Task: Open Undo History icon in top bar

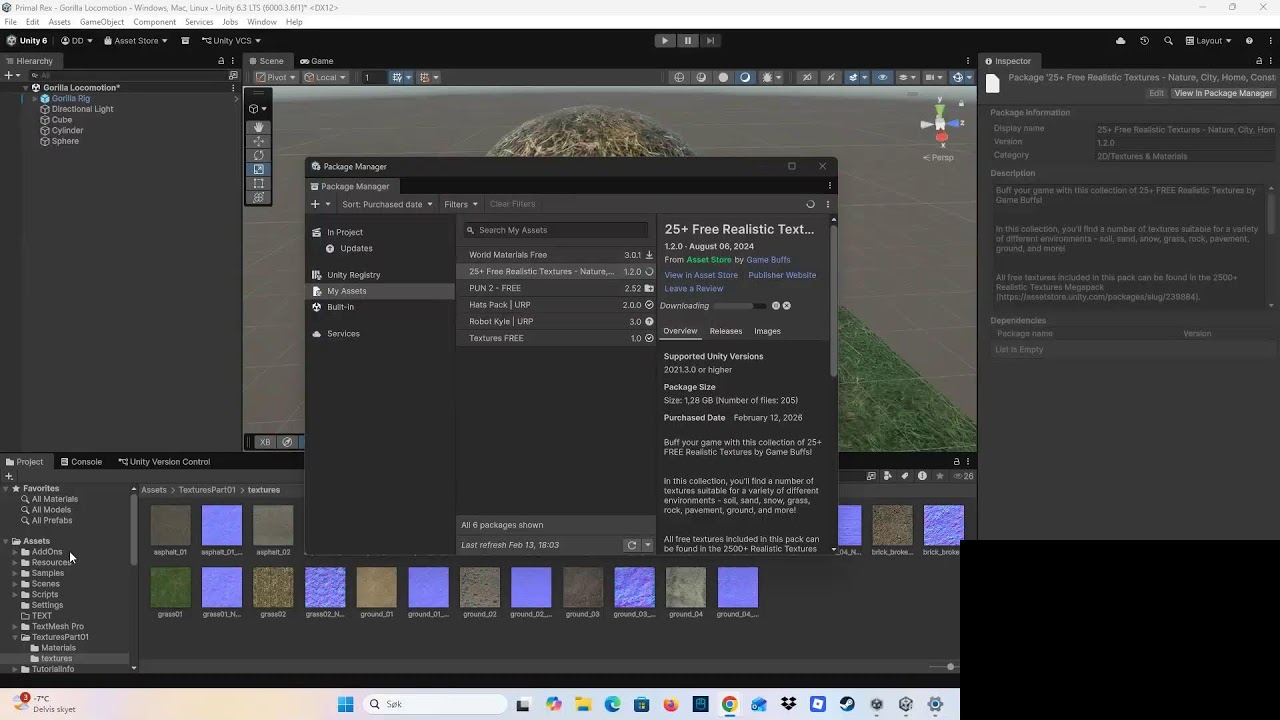Action: 1144,41
